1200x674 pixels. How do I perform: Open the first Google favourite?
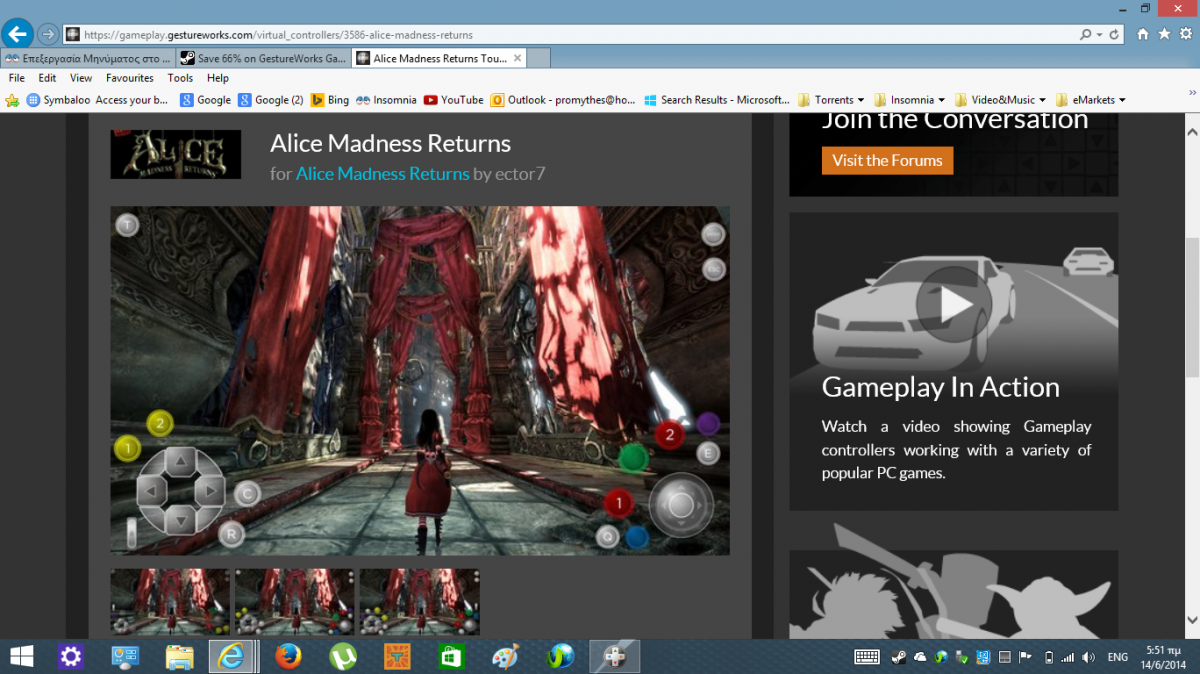[x=205, y=100]
